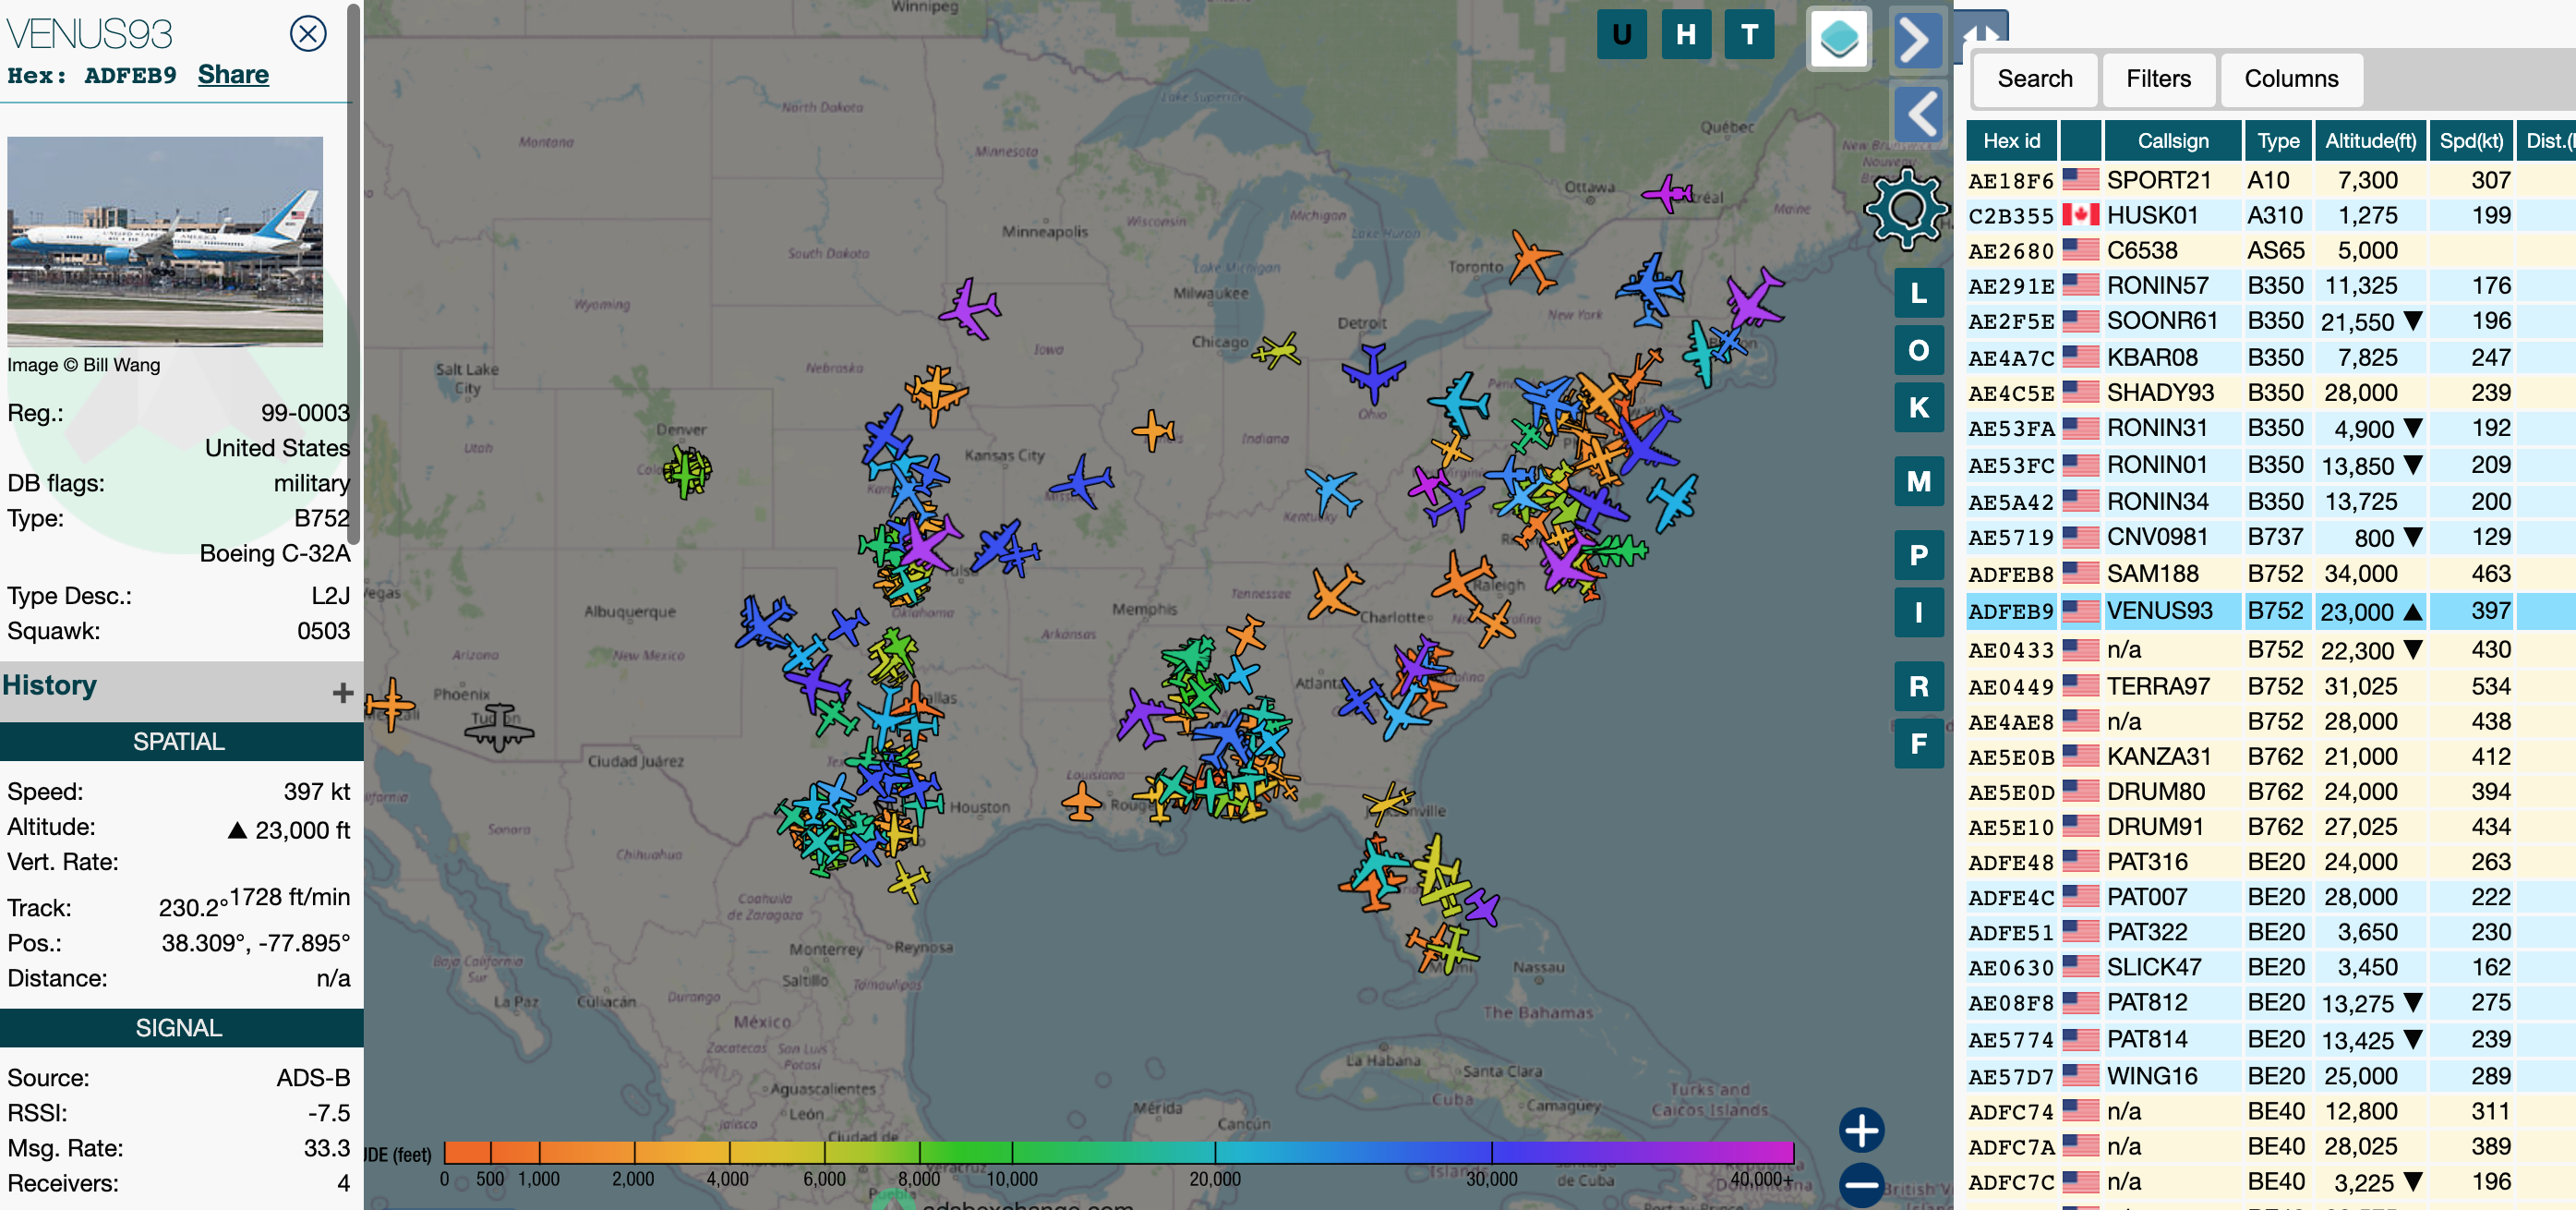Image resolution: width=2576 pixels, height=1210 pixels.
Task: Click the F map option button
Action: tap(1918, 743)
